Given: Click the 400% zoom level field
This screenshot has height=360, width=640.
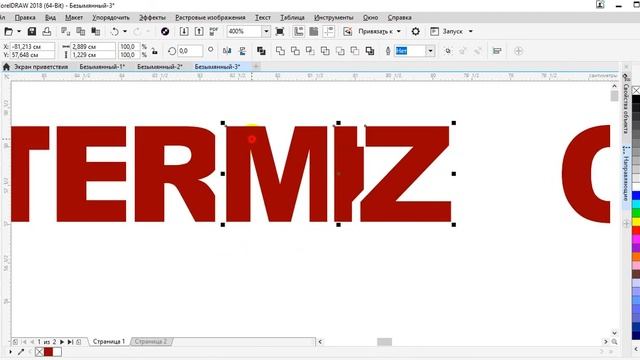Looking at the screenshot, I should [244, 31].
